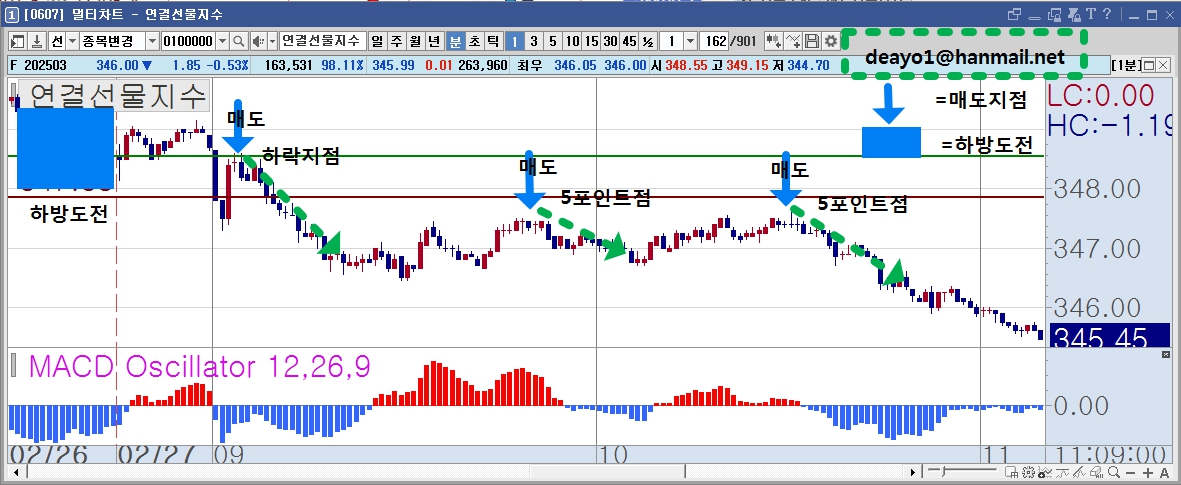
Task: Select the 15-minute interval button
Action: [x=591, y=41]
